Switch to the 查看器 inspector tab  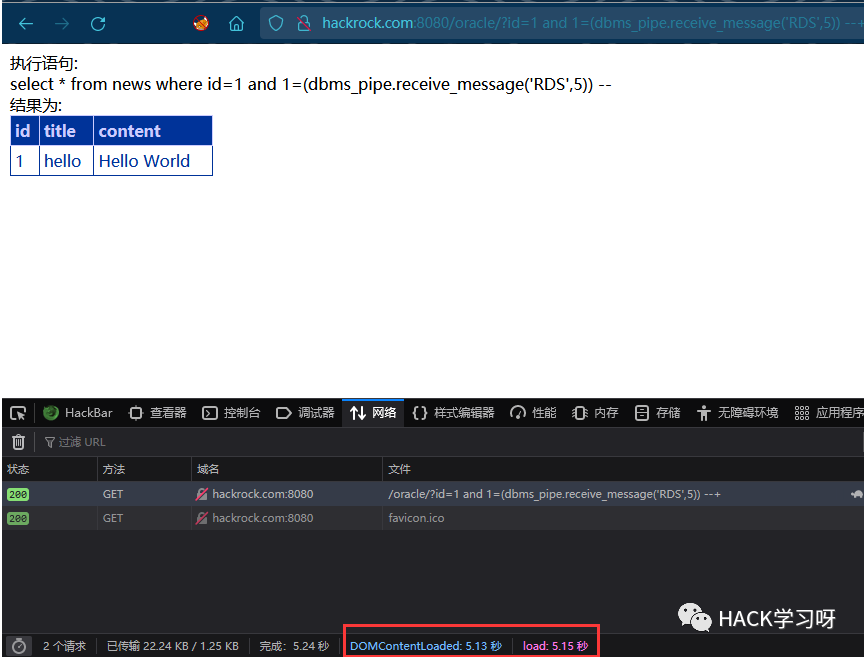pos(158,413)
